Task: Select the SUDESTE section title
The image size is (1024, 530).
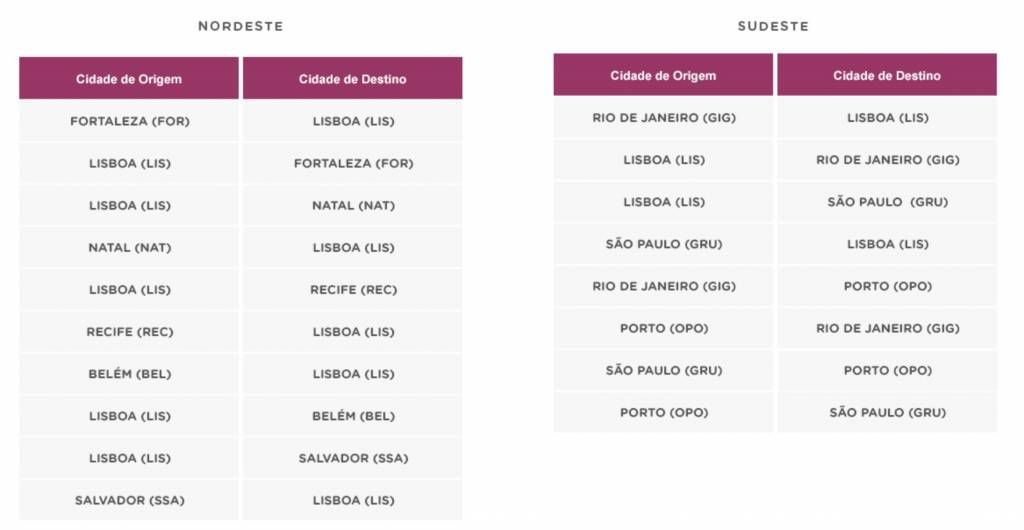Action: point(773,26)
